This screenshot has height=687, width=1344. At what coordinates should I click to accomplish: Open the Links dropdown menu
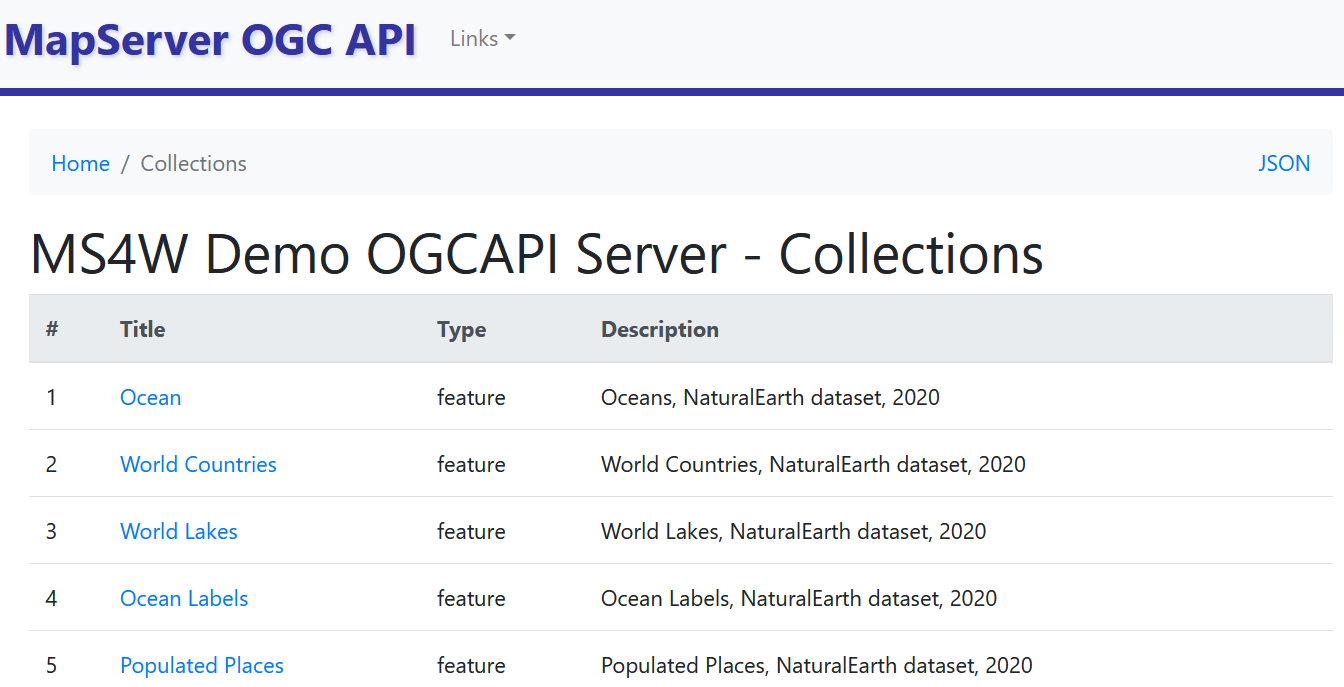[x=482, y=39]
